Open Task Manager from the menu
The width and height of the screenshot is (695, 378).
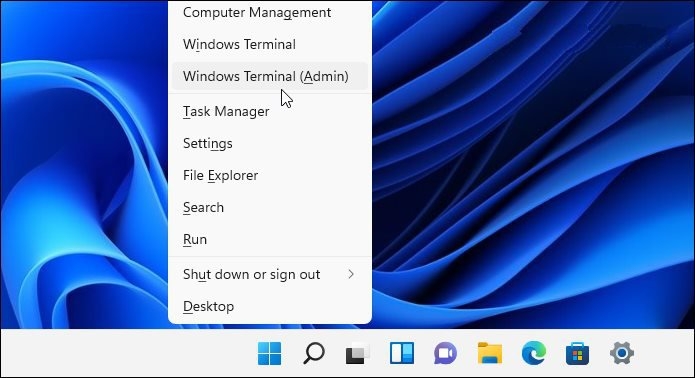pos(269,111)
